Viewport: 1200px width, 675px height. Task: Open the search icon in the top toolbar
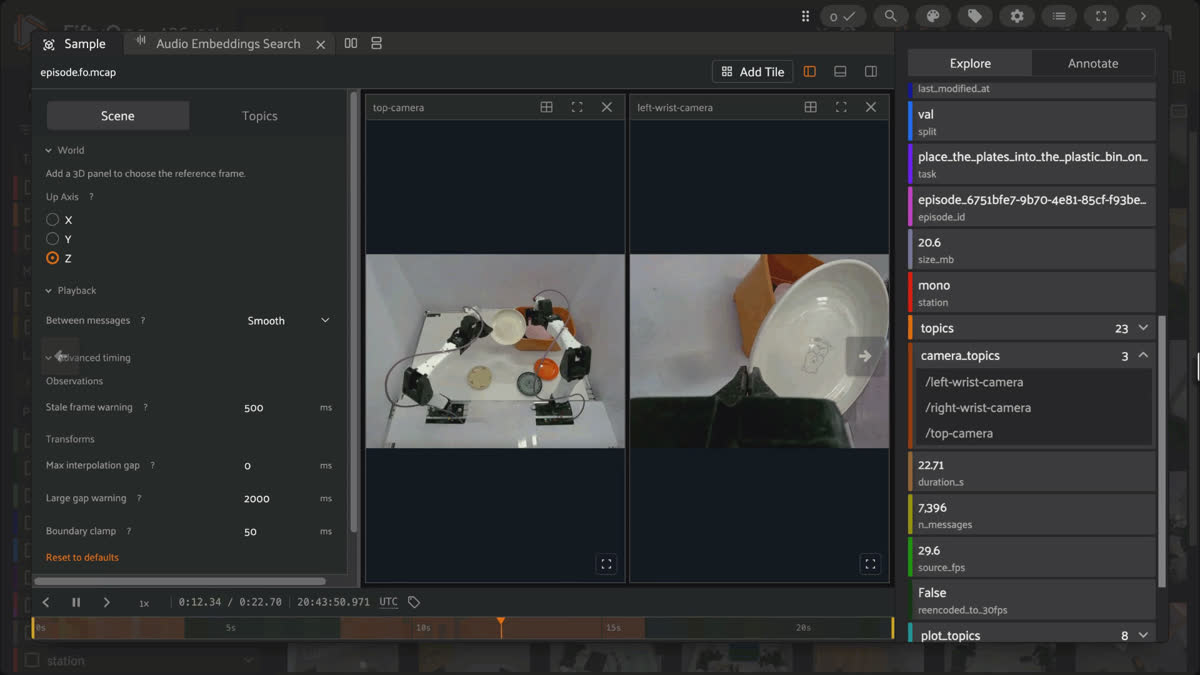(x=890, y=16)
